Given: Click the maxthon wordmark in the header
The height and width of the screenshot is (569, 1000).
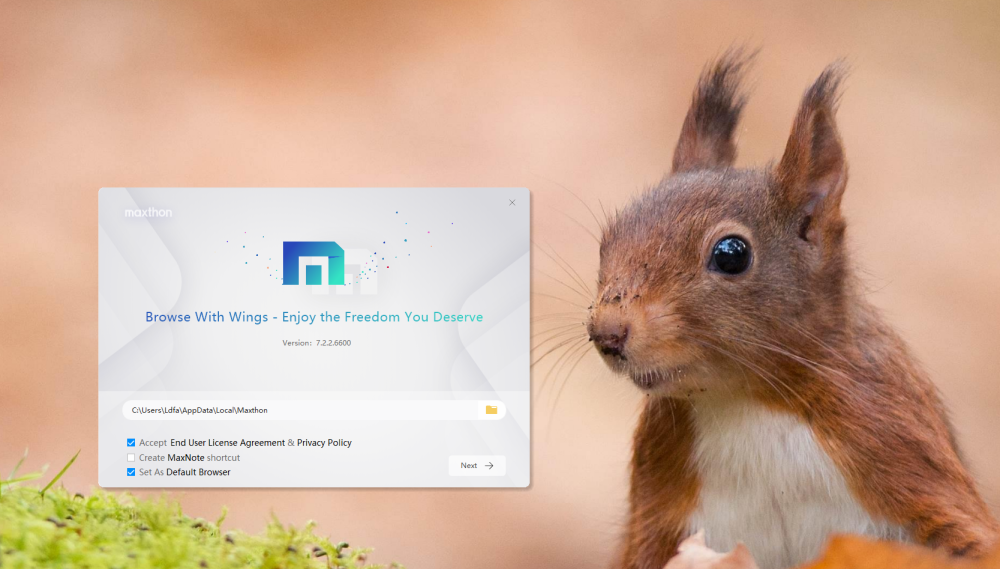Looking at the screenshot, I should [x=148, y=213].
